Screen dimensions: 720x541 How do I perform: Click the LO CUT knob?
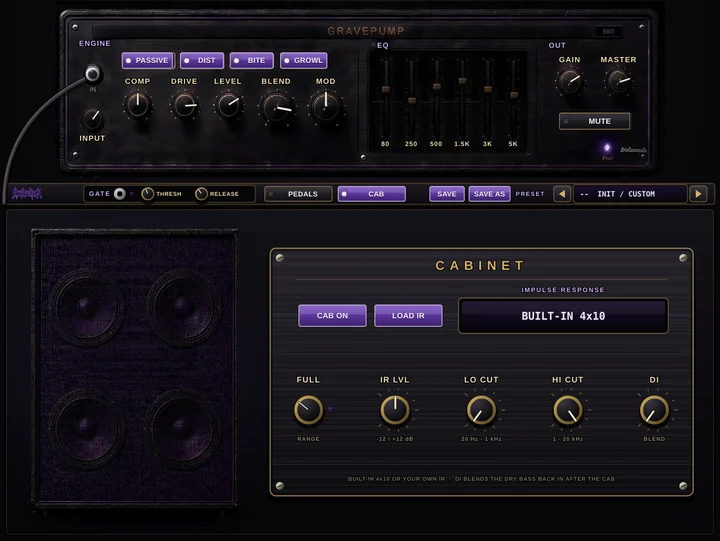(x=481, y=410)
